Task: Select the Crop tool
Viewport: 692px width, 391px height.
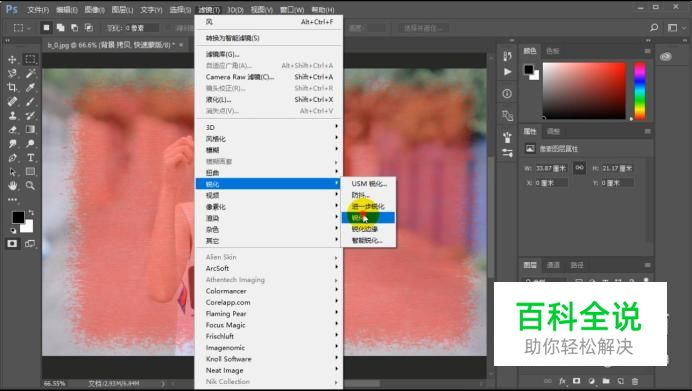Action: pyautogui.click(x=12, y=87)
